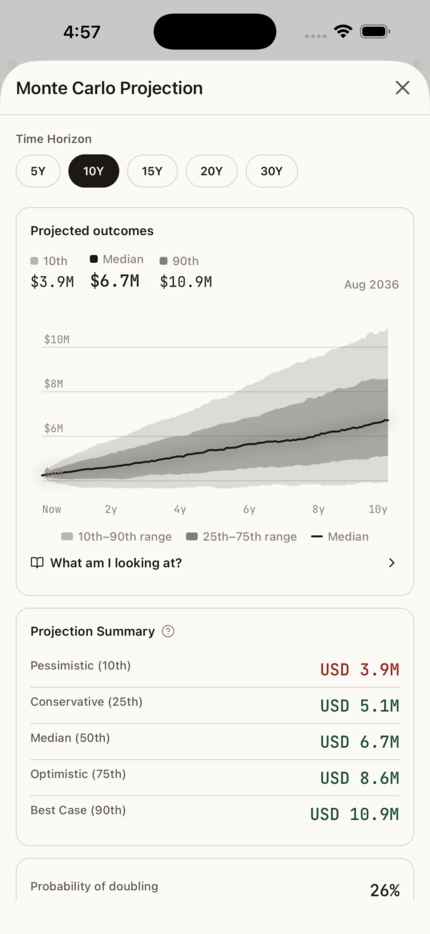Choose the 20Y horizon option
Screen dimensions: 430x934
(x=211, y=172)
